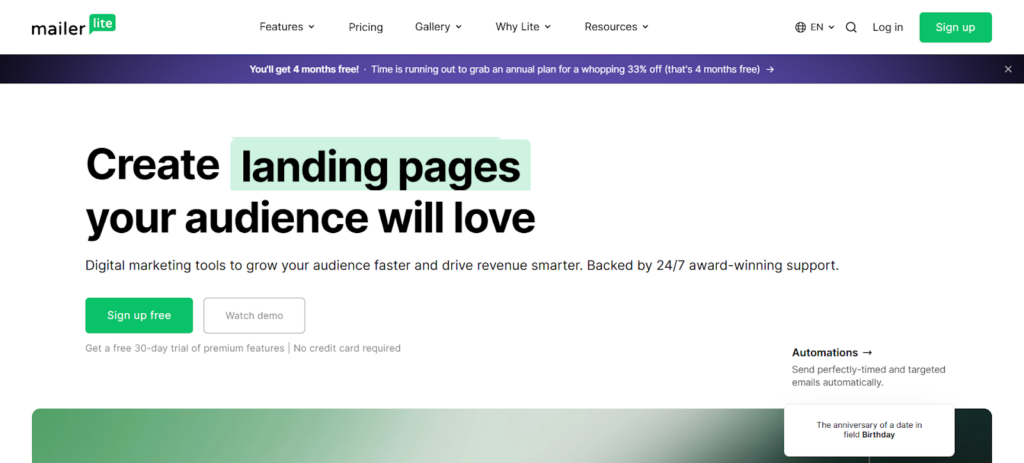The image size is (1024, 463).
Task: Select the Birthday anniversary trigger card
Action: pyautogui.click(x=868, y=430)
